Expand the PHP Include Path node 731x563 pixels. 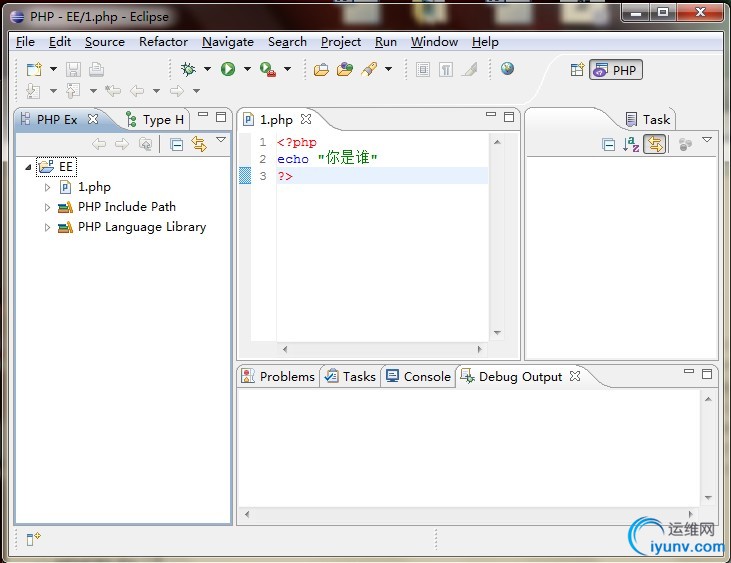pyautogui.click(x=47, y=207)
